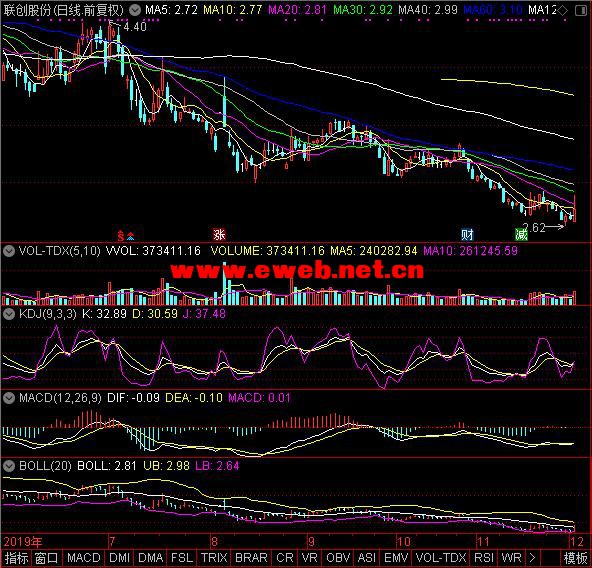Choose the OBV indicator tab

click(338, 558)
